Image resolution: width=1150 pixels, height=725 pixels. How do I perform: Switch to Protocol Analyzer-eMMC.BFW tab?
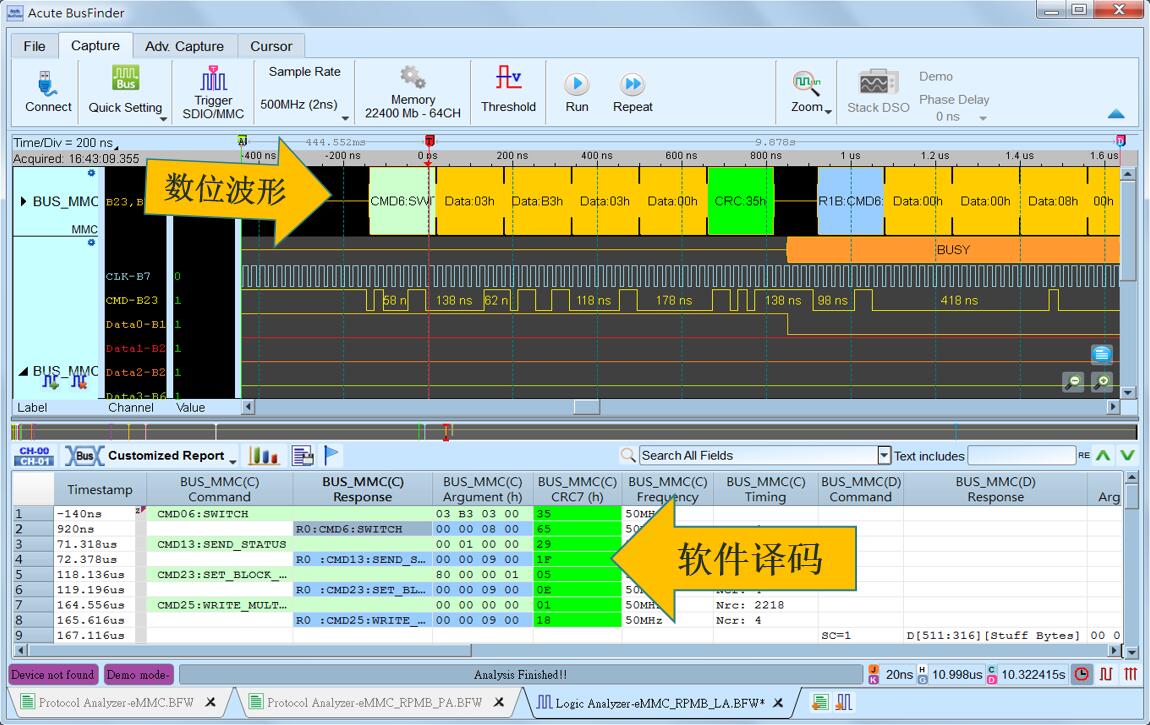(x=116, y=702)
